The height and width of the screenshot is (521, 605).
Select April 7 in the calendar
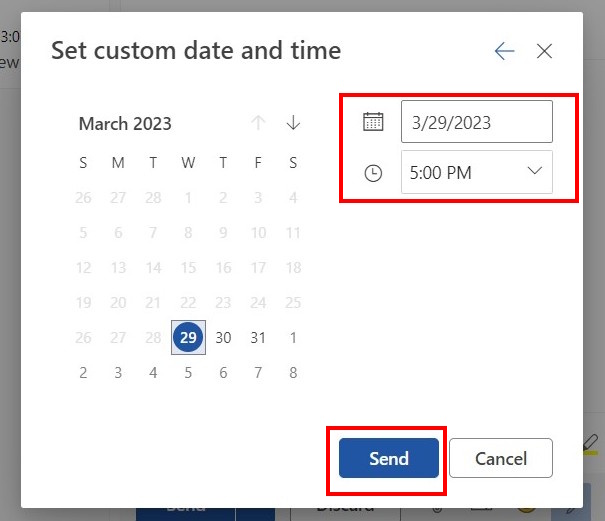pos(258,373)
